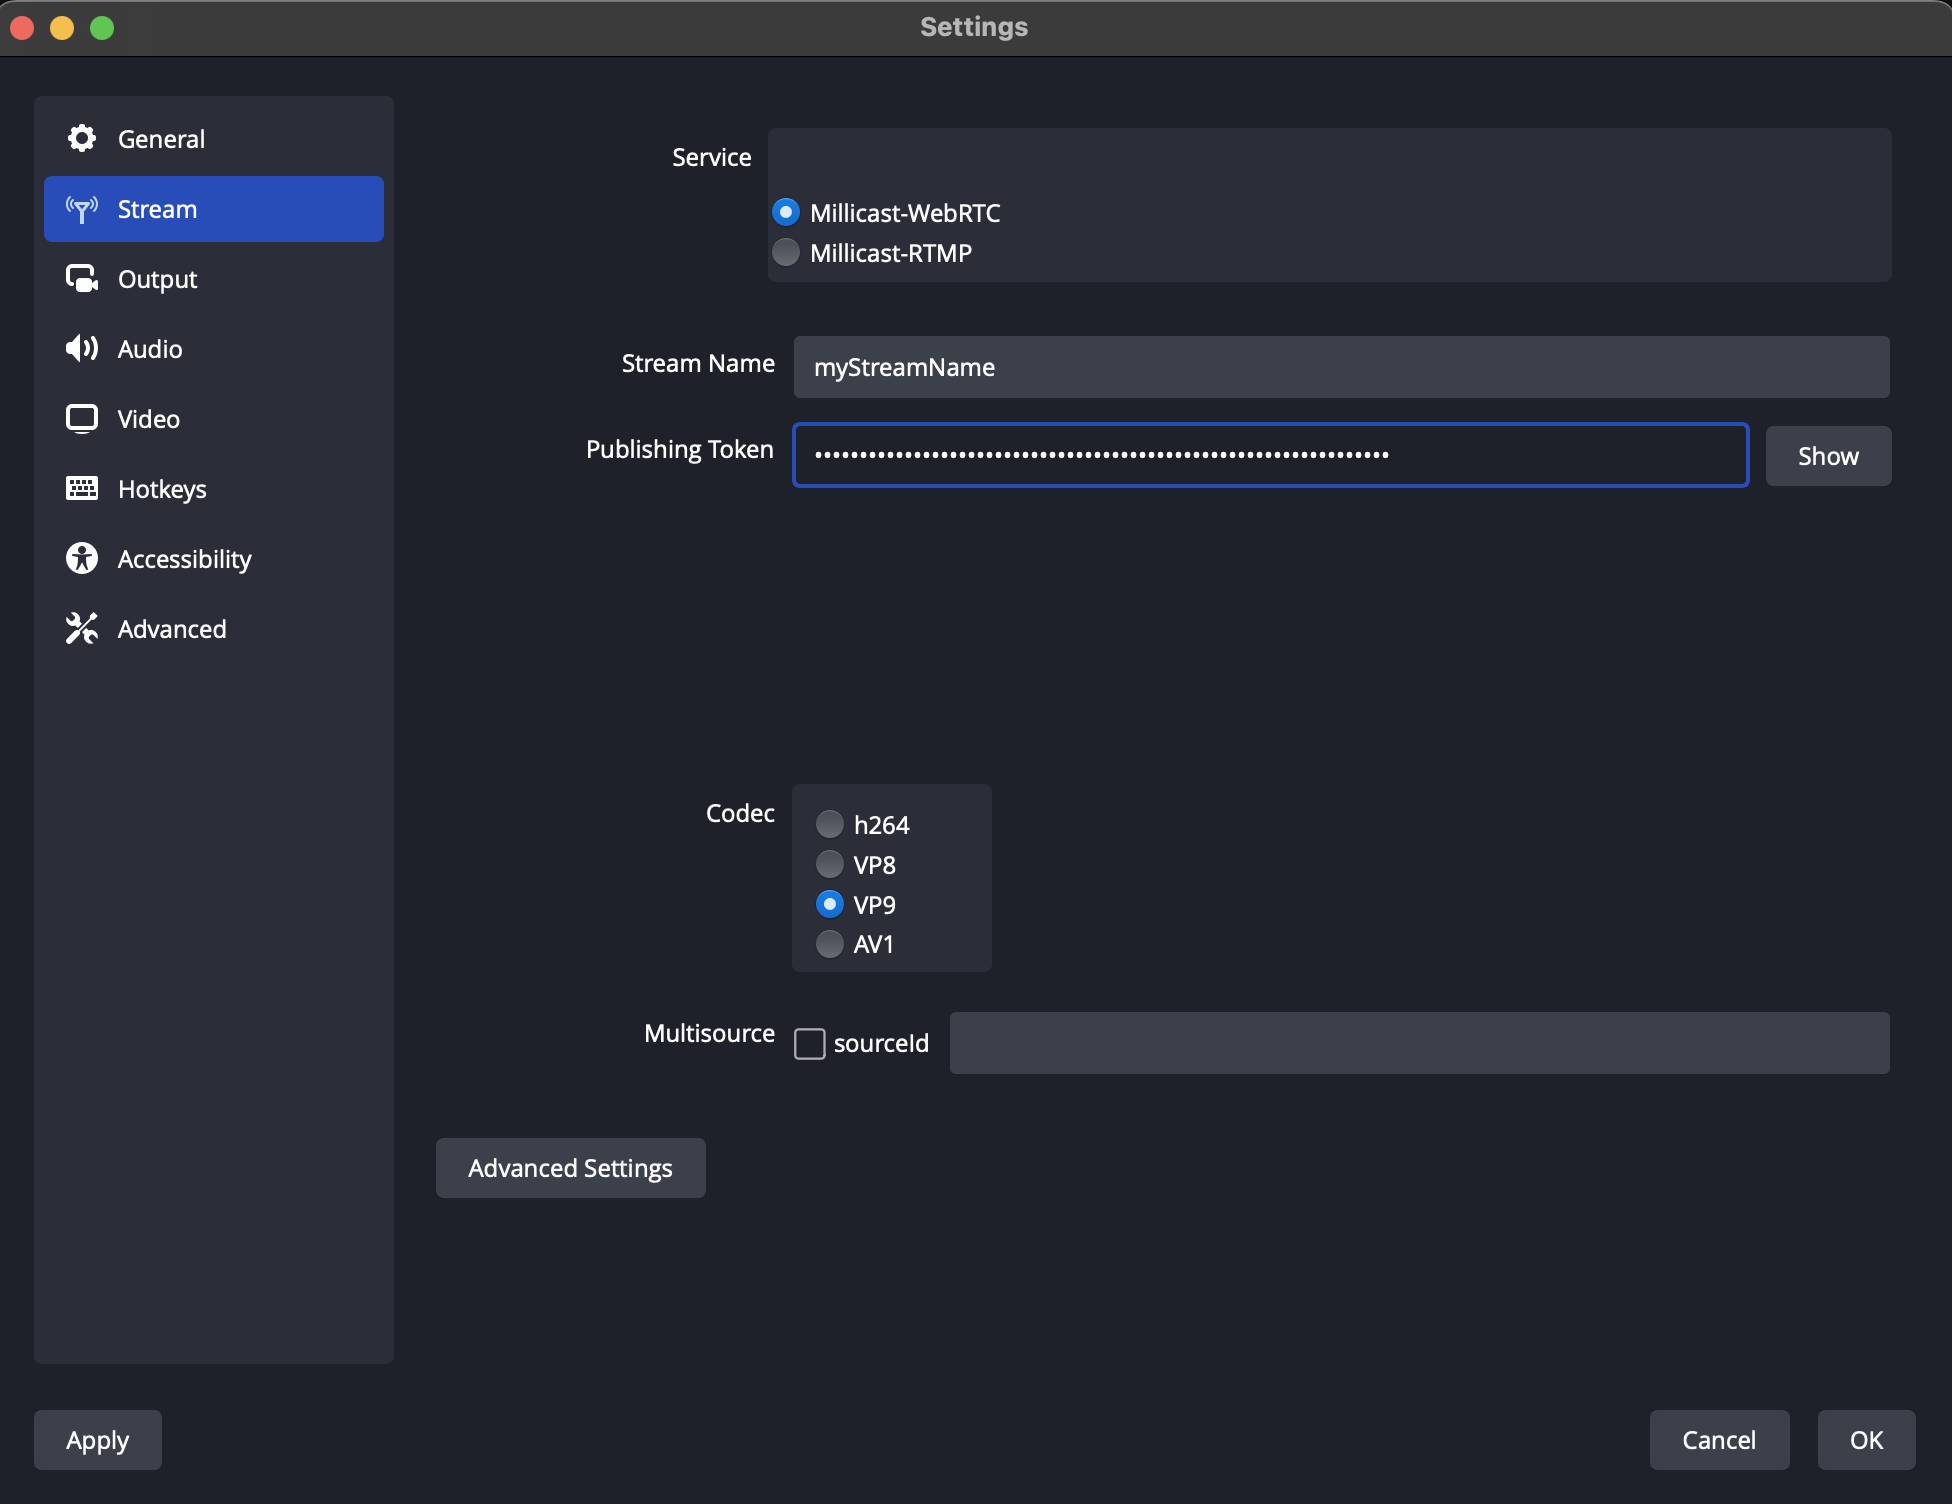Click the Stream Name text field

[1340, 367]
